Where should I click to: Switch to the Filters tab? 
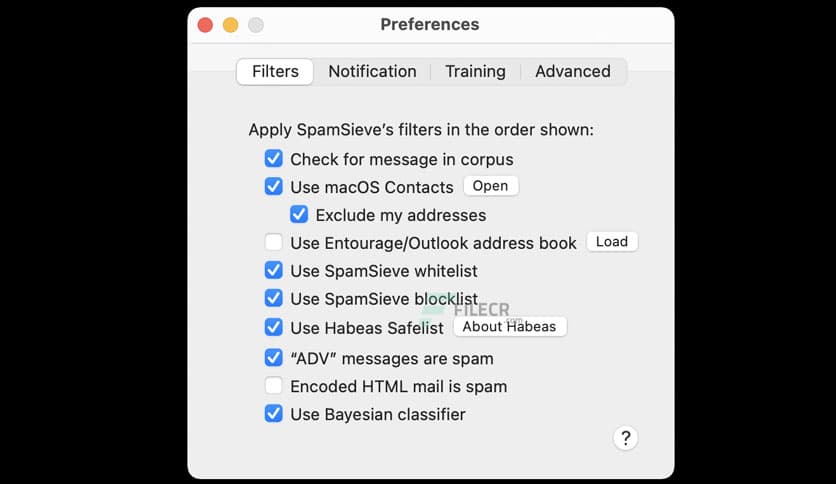point(275,72)
